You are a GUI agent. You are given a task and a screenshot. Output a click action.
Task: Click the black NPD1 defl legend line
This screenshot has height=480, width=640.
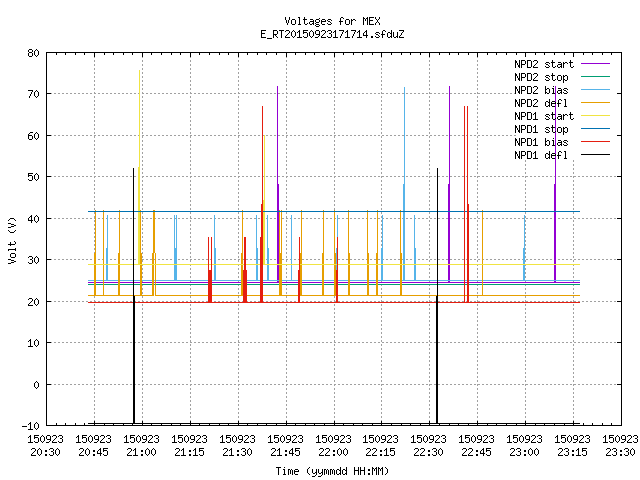coord(595,155)
